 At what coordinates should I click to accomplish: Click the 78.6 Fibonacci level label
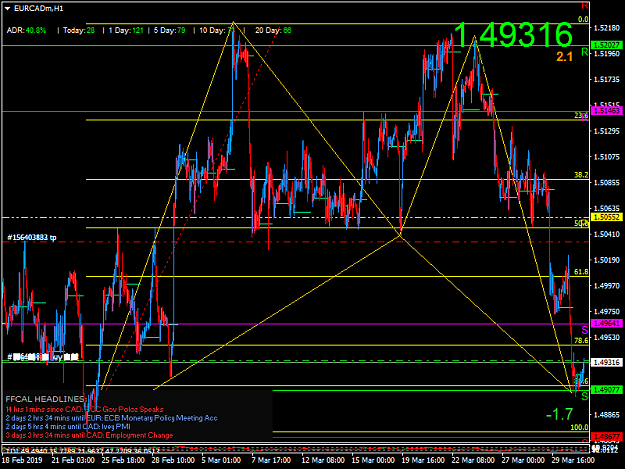581,340
